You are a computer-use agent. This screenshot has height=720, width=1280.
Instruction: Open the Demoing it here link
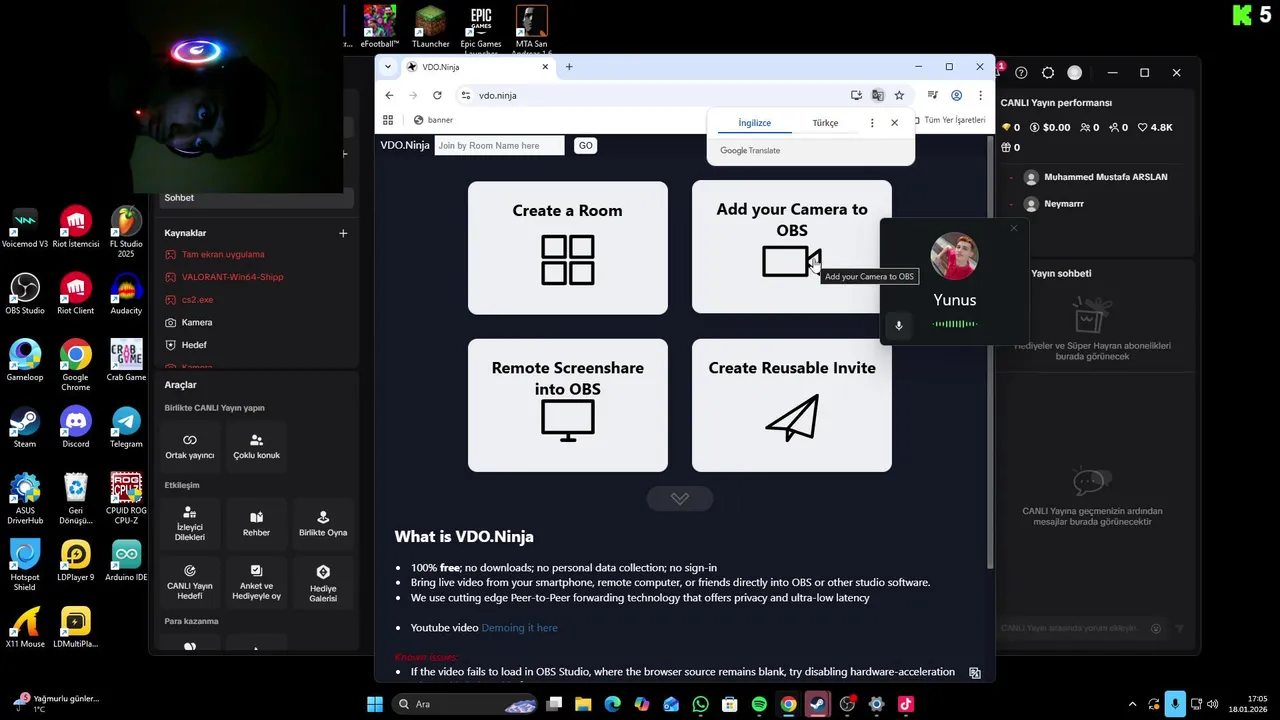519,628
